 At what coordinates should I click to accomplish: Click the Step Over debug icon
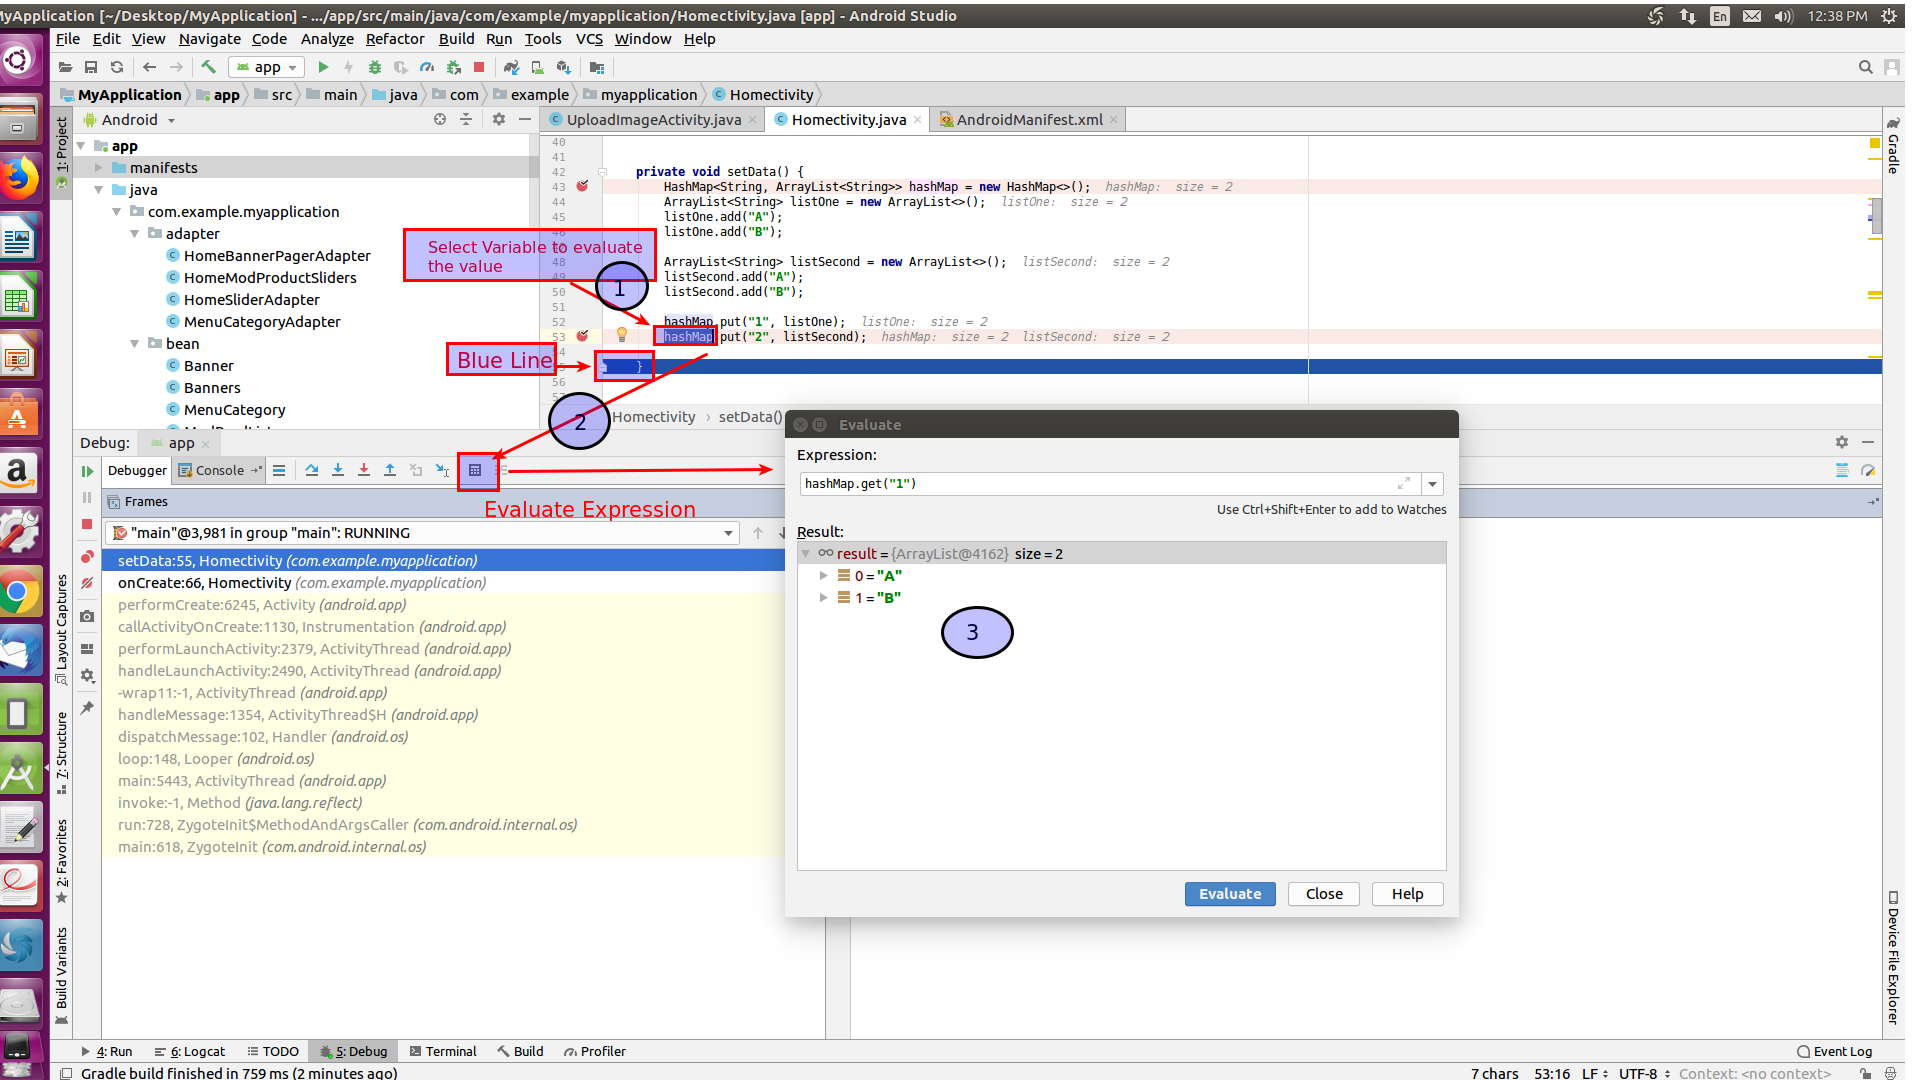click(311, 471)
